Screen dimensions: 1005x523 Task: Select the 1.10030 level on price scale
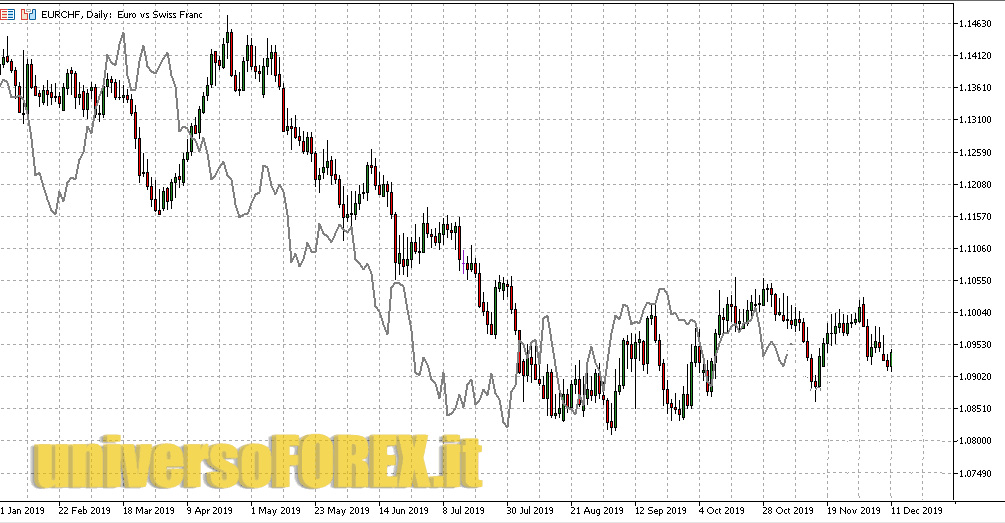click(x=973, y=313)
